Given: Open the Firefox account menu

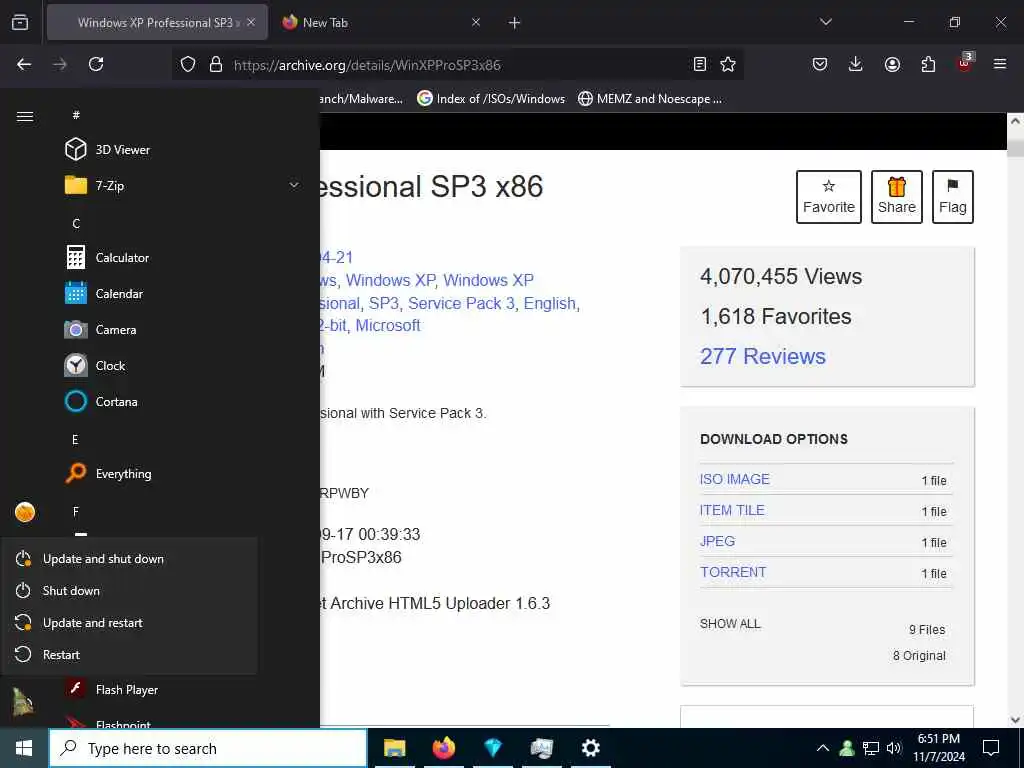Looking at the screenshot, I should [x=892, y=64].
